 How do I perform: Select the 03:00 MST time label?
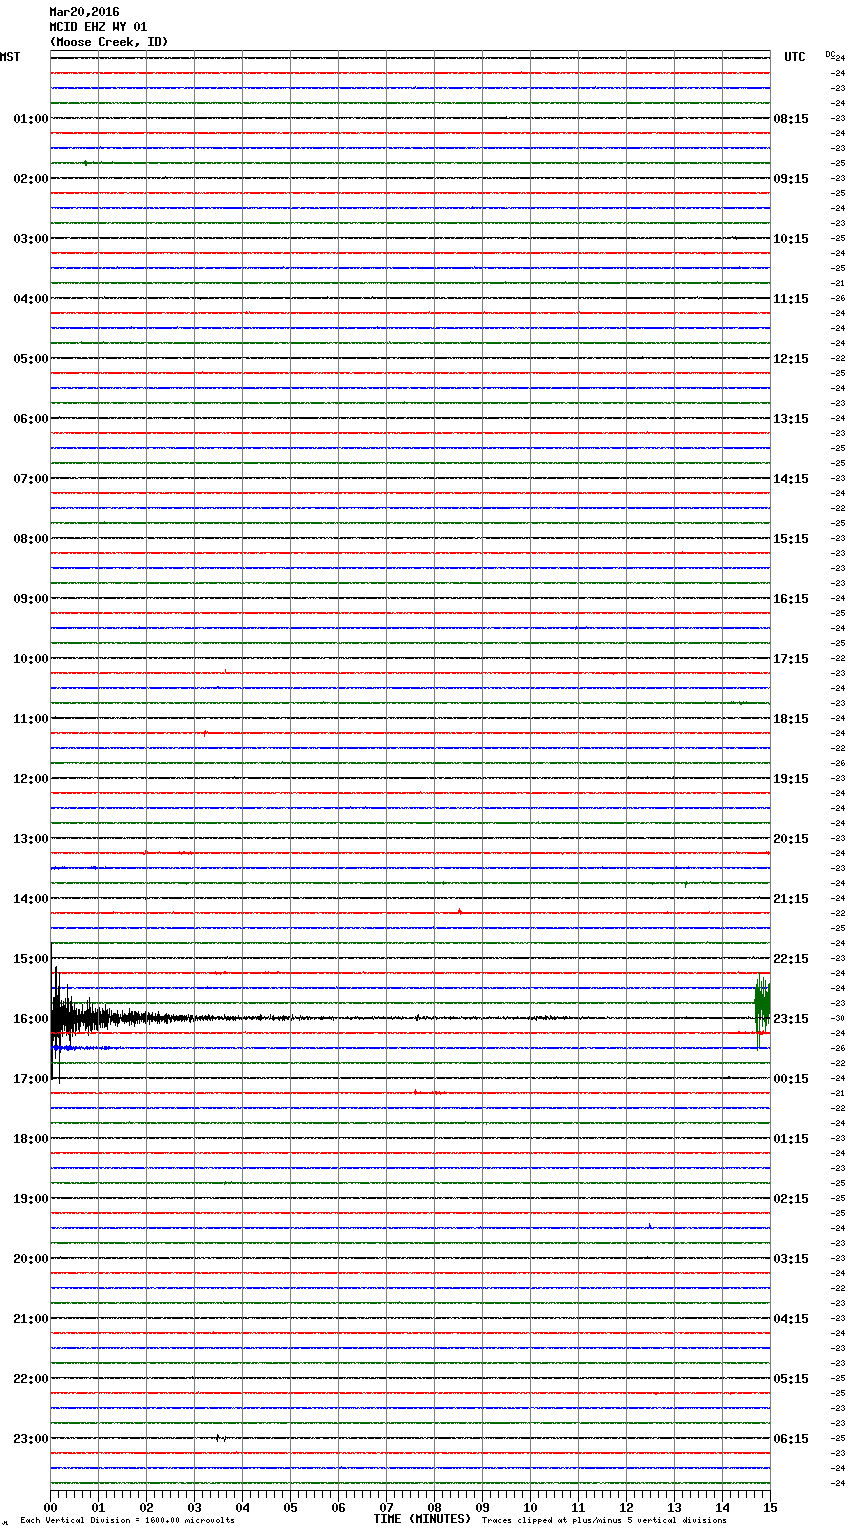pyautogui.click(x=31, y=239)
